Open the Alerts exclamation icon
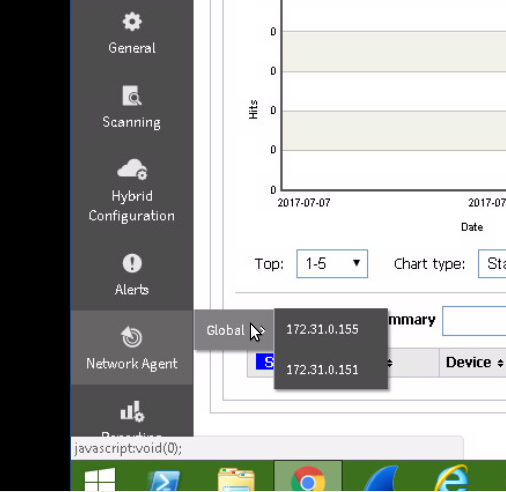 (132, 263)
